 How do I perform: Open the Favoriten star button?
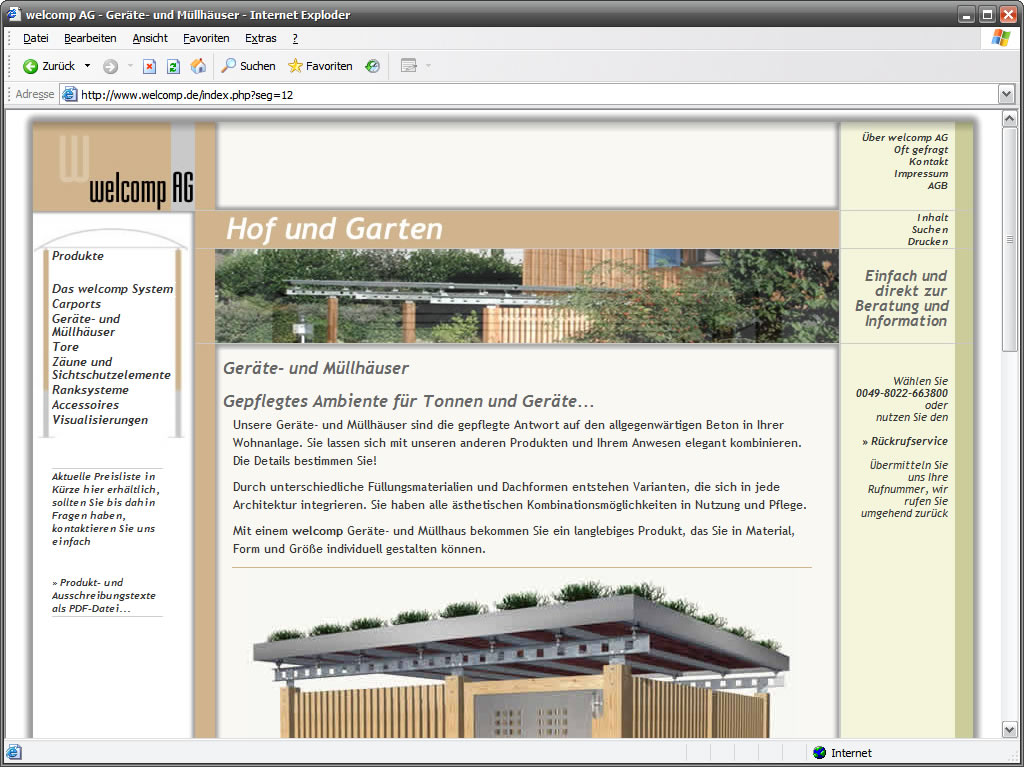coord(320,66)
